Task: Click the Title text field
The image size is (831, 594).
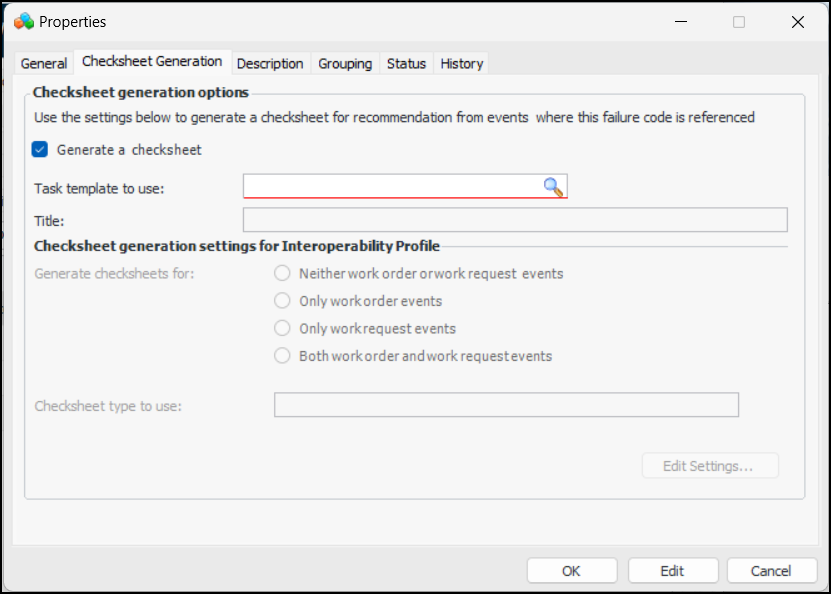Action: (515, 220)
